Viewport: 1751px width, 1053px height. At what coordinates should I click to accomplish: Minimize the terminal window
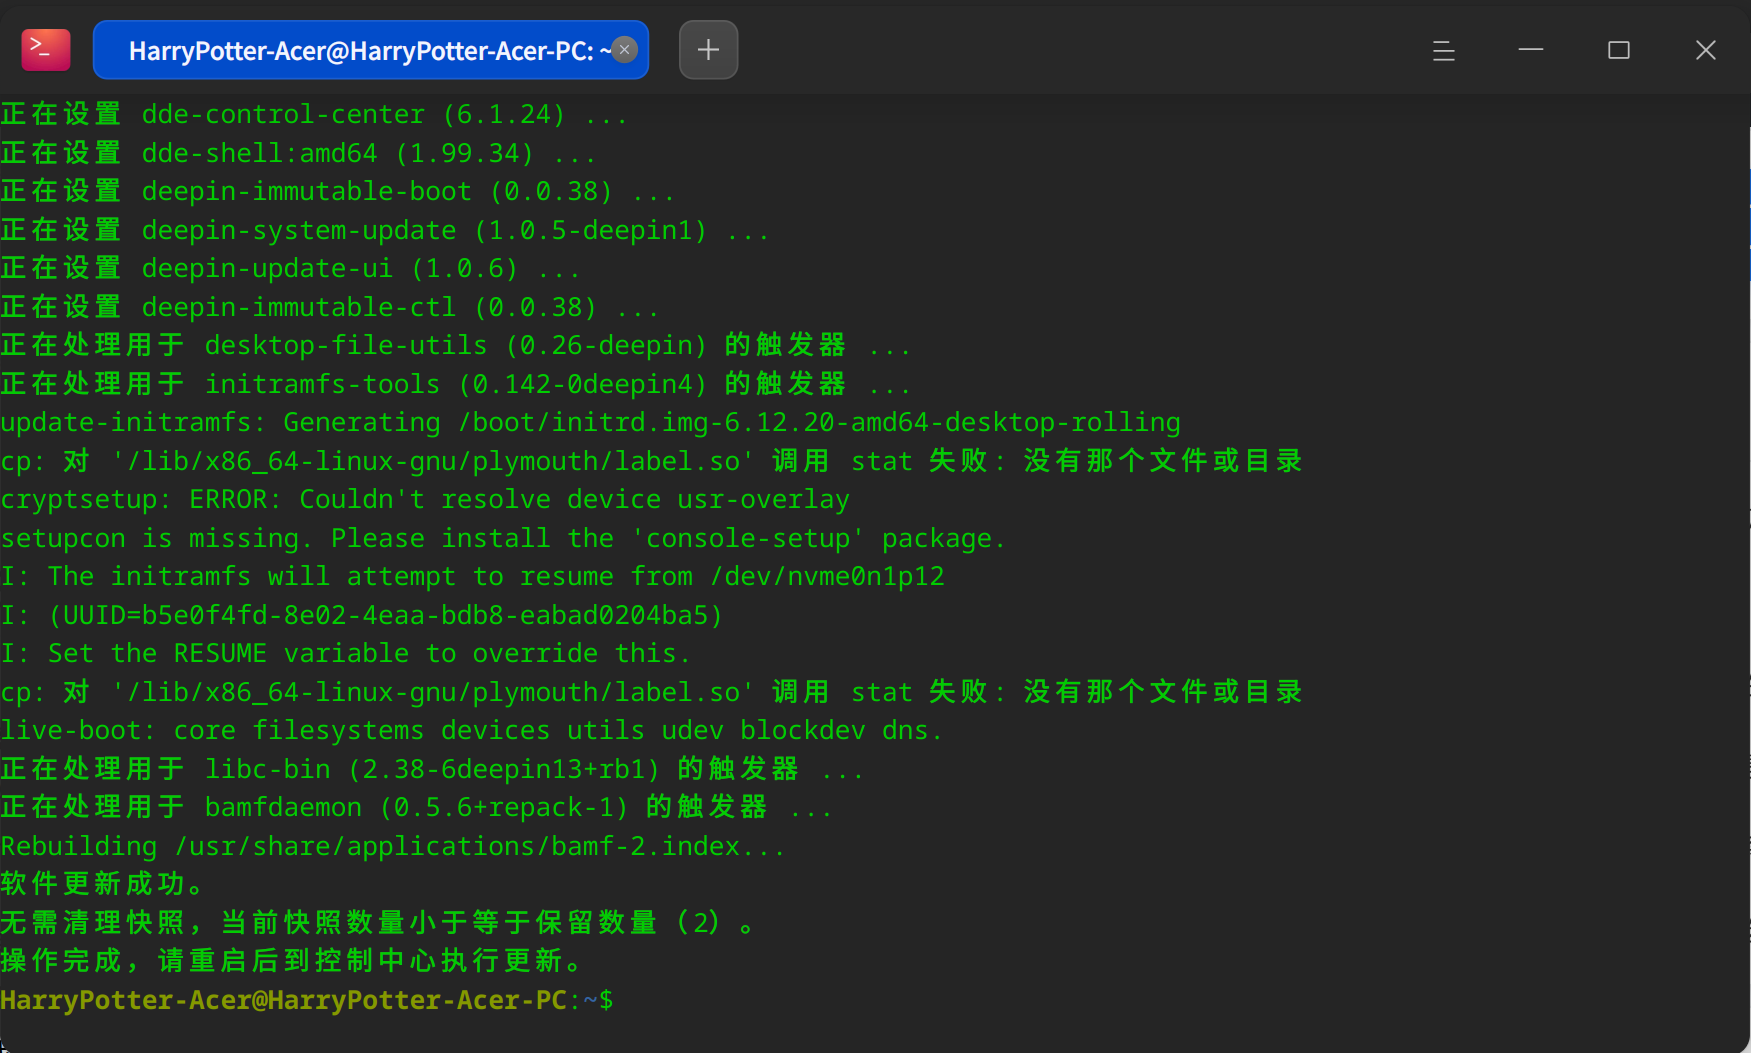(x=1531, y=50)
